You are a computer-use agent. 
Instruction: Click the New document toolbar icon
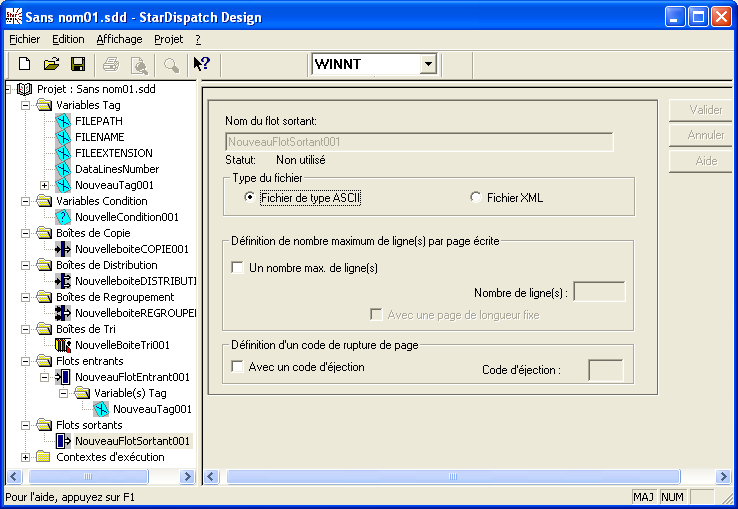(24, 64)
